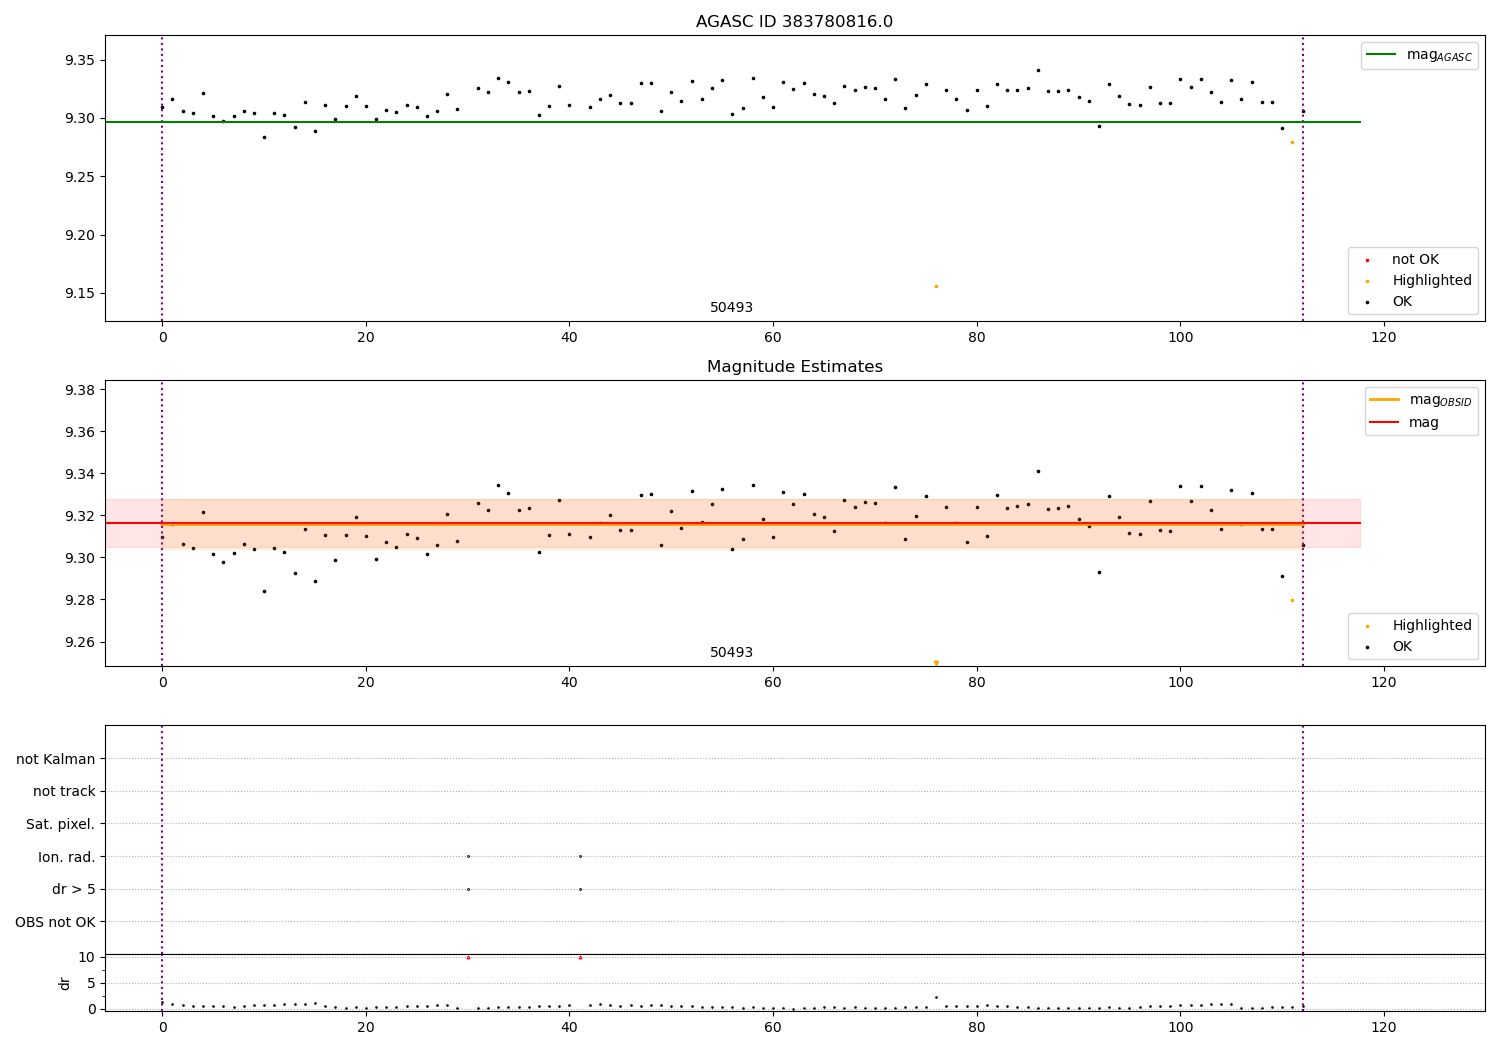Click 'Highlighted' in the top plot legend
The width and height of the screenshot is (1500, 1050).
(1432, 281)
